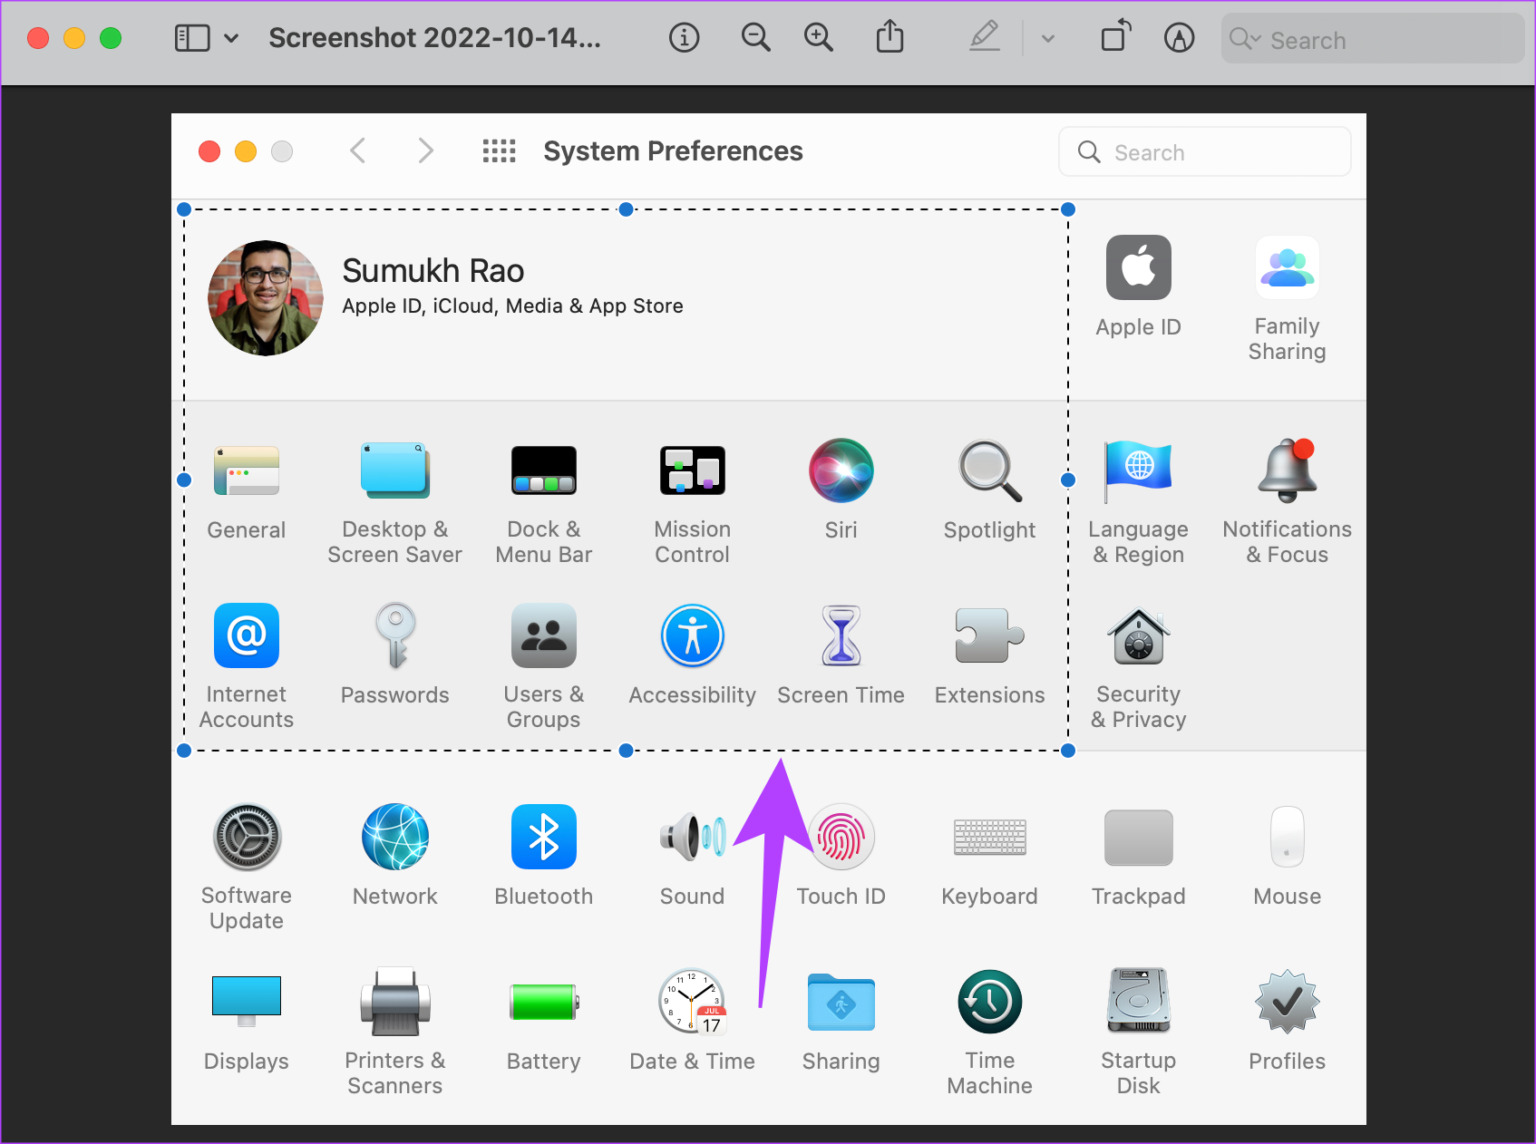The height and width of the screenshot is (1144, 1536).
Task: Show the screenshot info panel
Action: 684,37
